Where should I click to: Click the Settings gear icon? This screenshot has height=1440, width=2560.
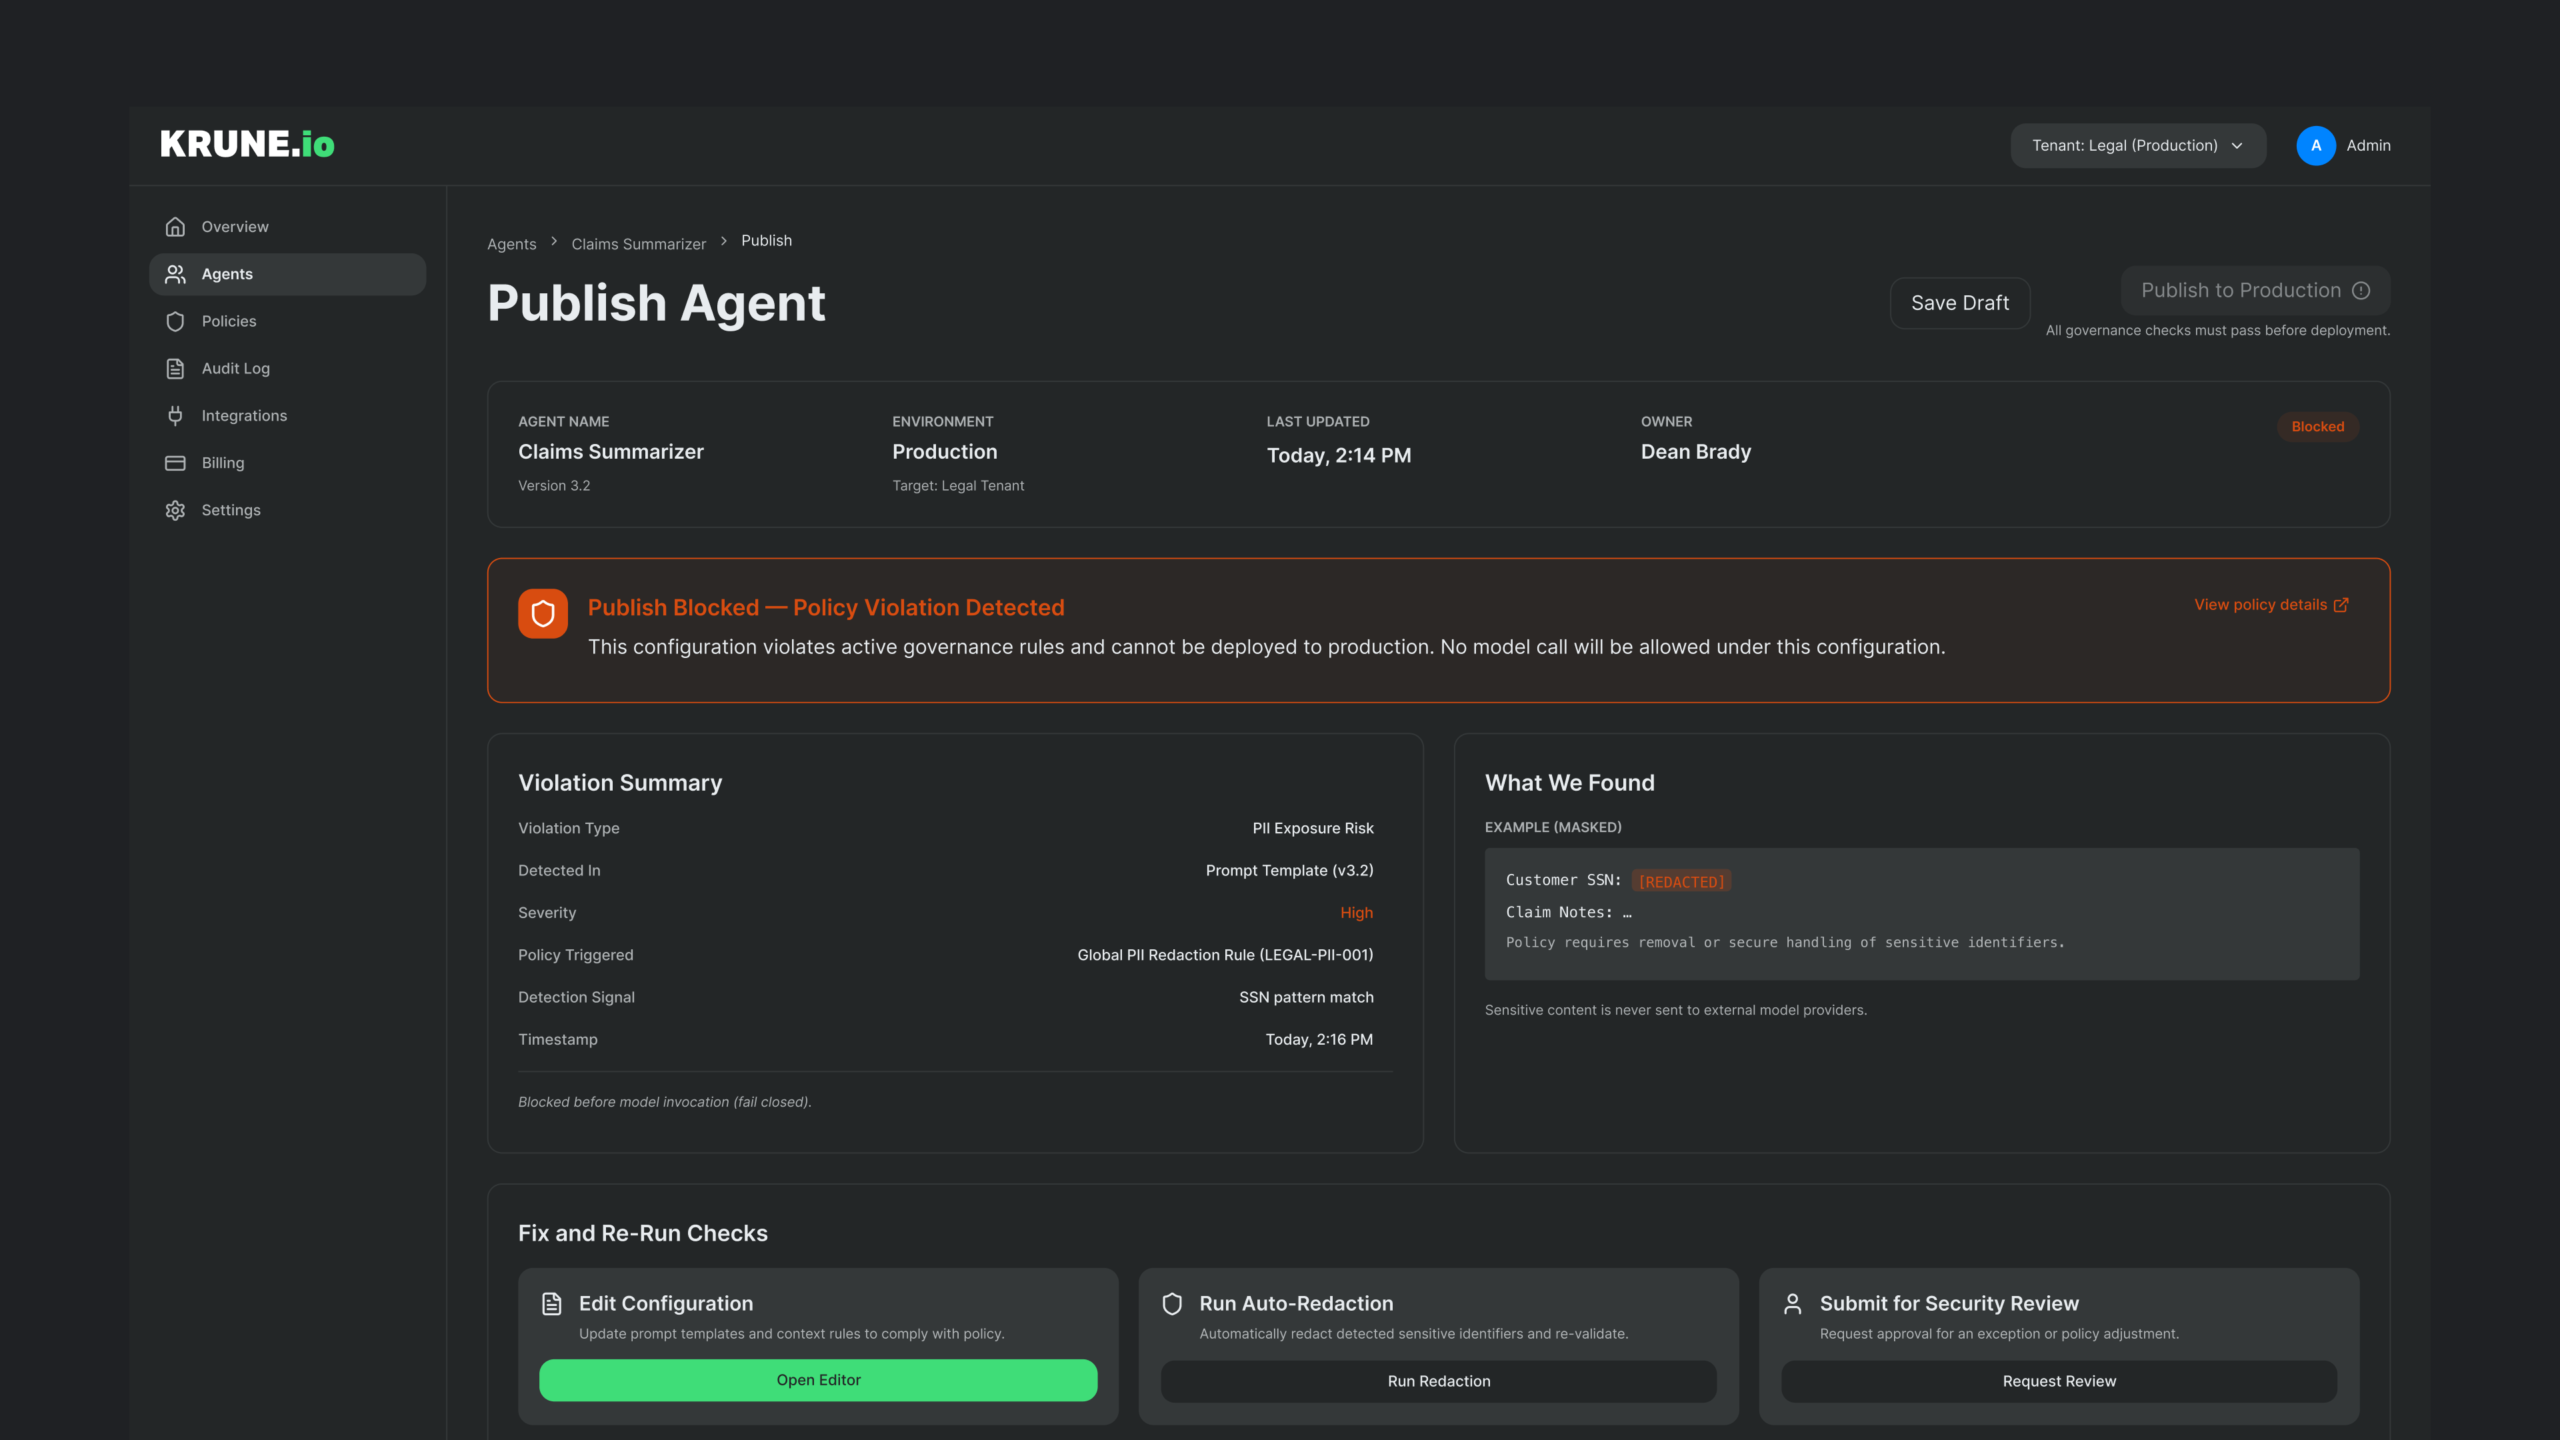(175, 510)
